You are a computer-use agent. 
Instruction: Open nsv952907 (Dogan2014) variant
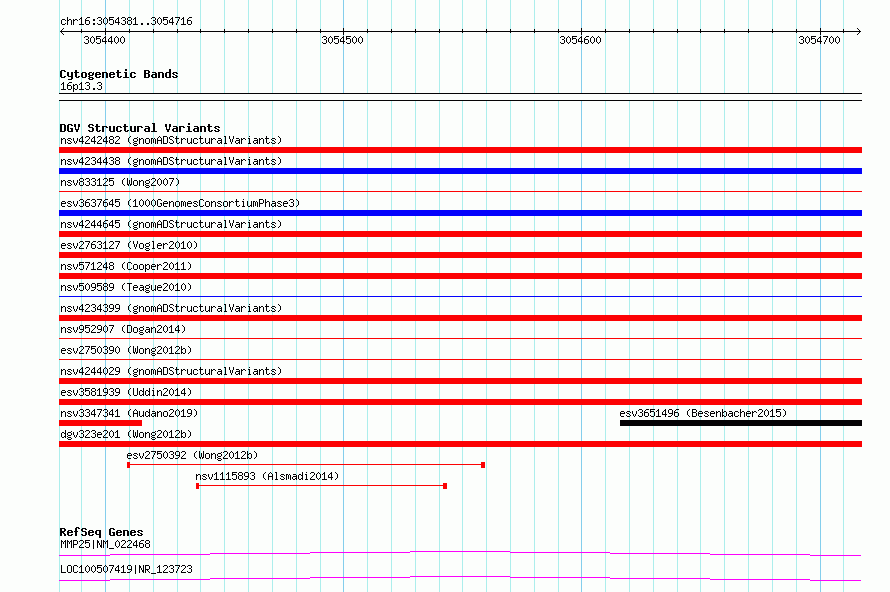(123, 329)
